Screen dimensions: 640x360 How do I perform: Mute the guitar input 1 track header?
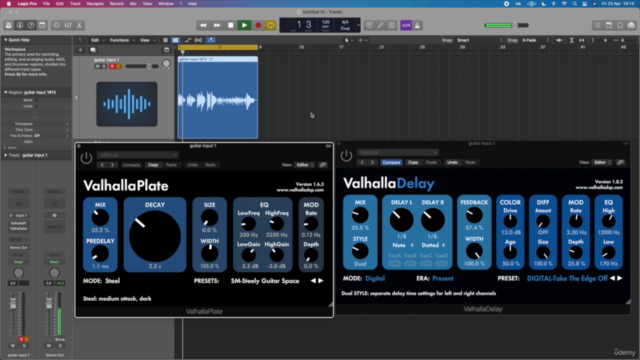(98, 66)
